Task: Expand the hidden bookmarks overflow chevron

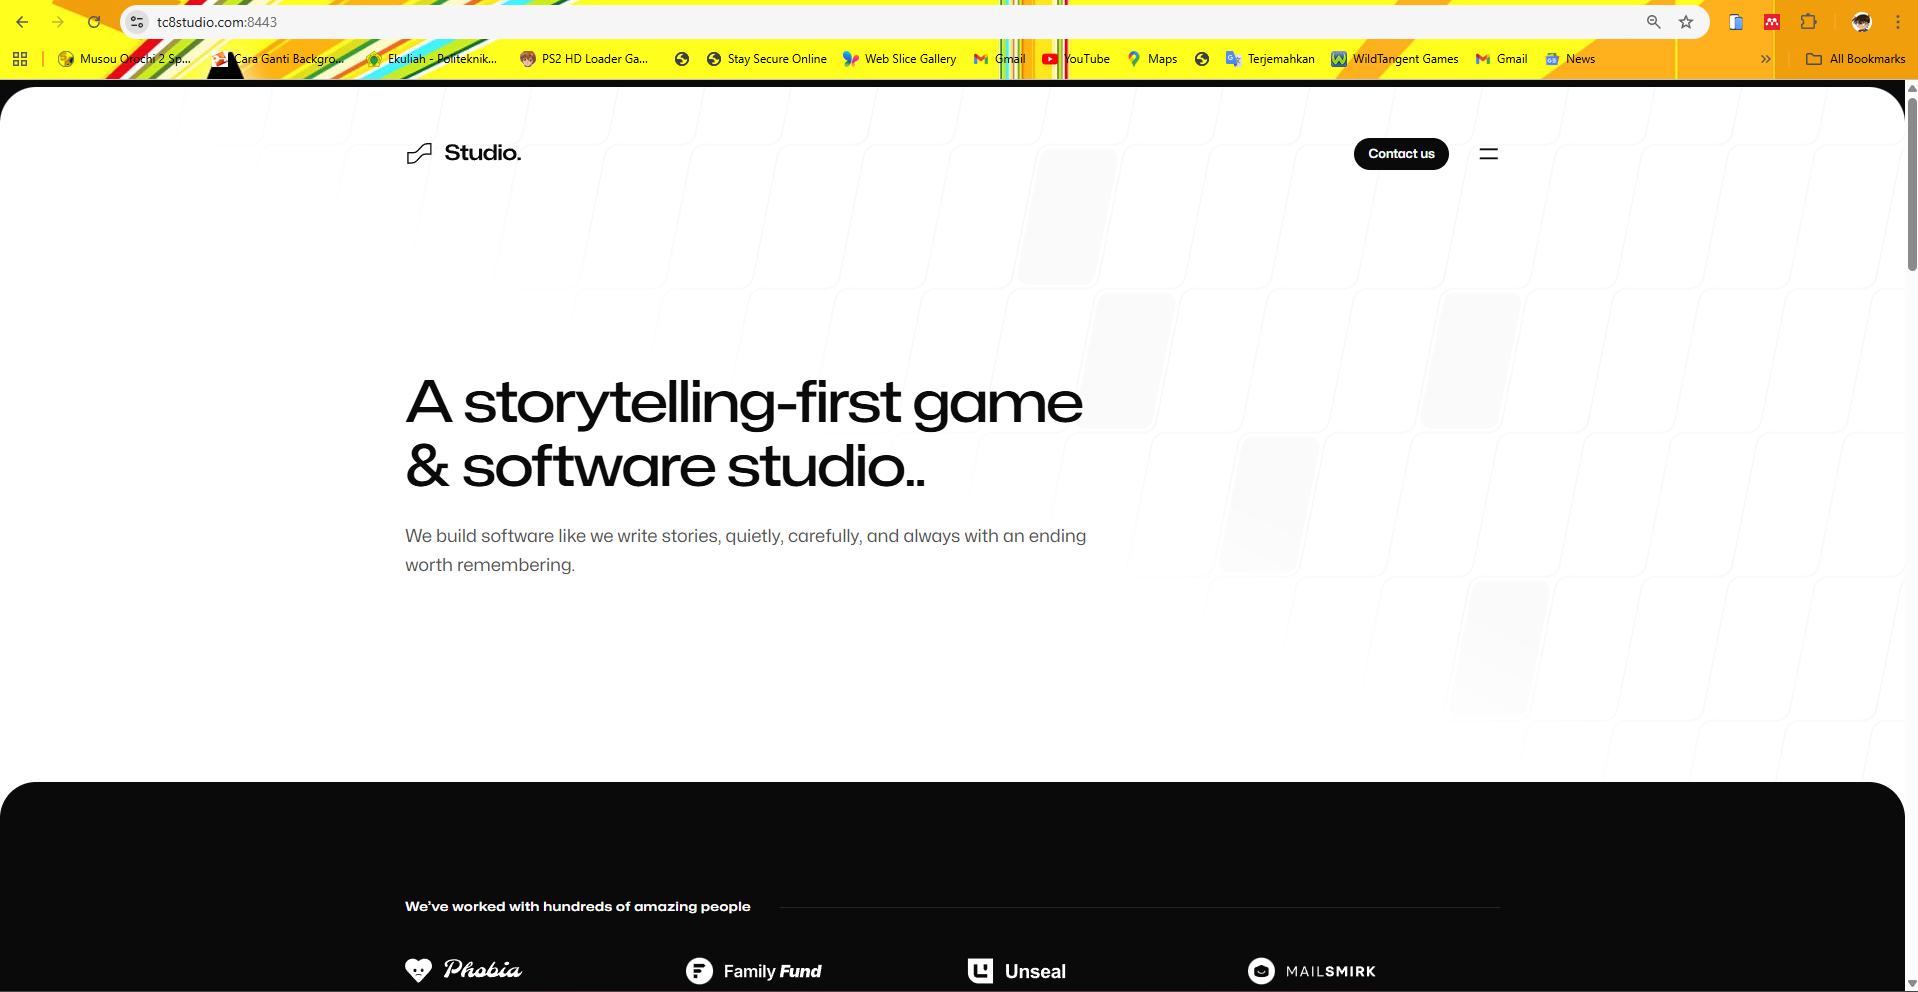Action: click(x=1764, y=59)
